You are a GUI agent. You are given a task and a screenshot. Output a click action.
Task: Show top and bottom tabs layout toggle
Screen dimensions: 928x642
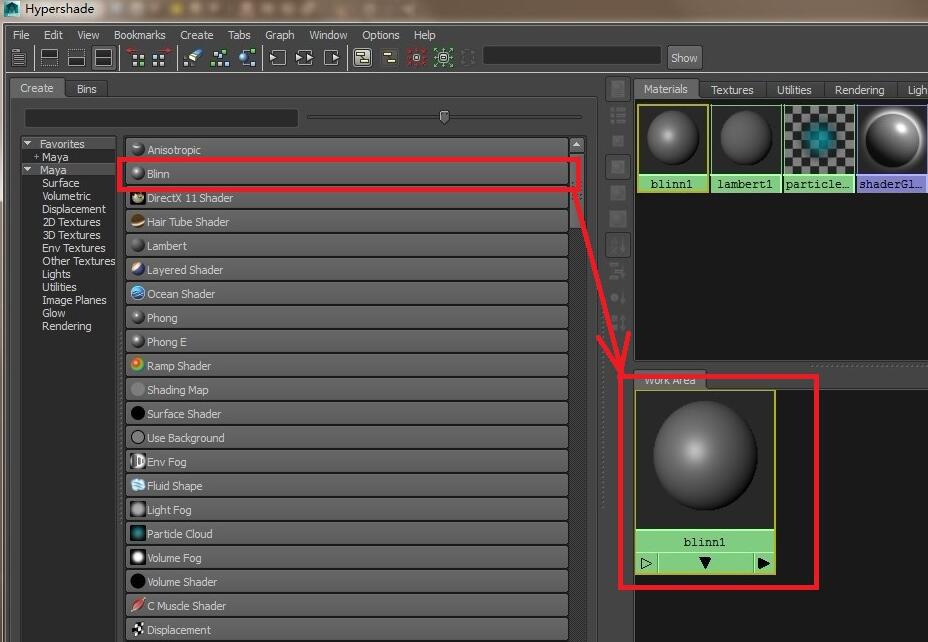pyautogui.click(x=103, y=58)
